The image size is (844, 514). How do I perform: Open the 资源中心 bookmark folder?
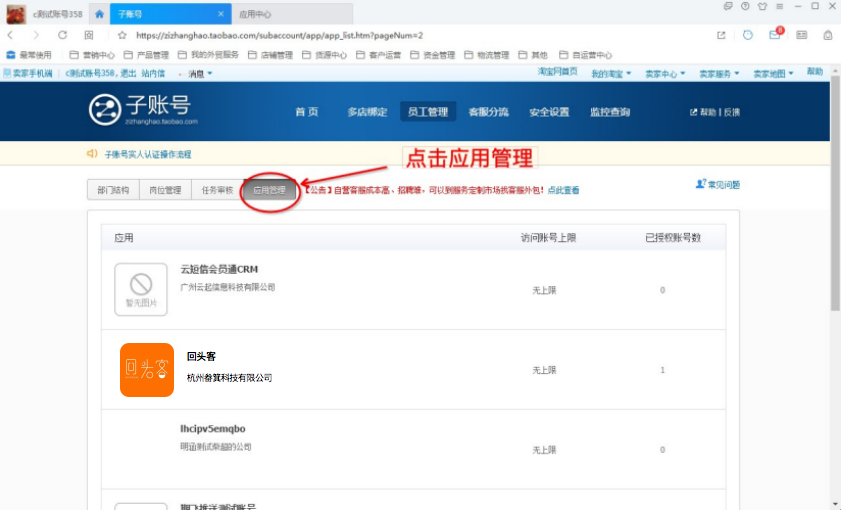[325, 55]
